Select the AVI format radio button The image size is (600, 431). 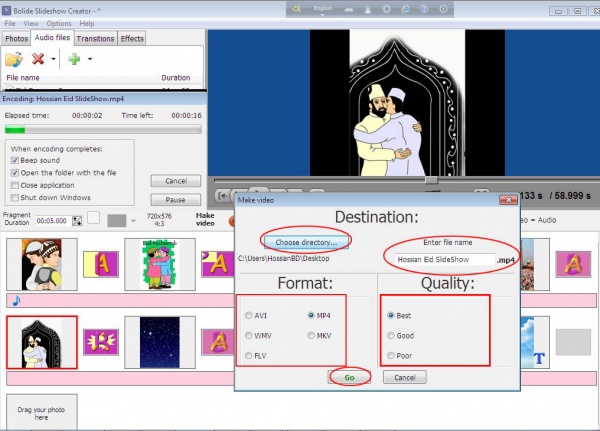[x=249, y=315]
